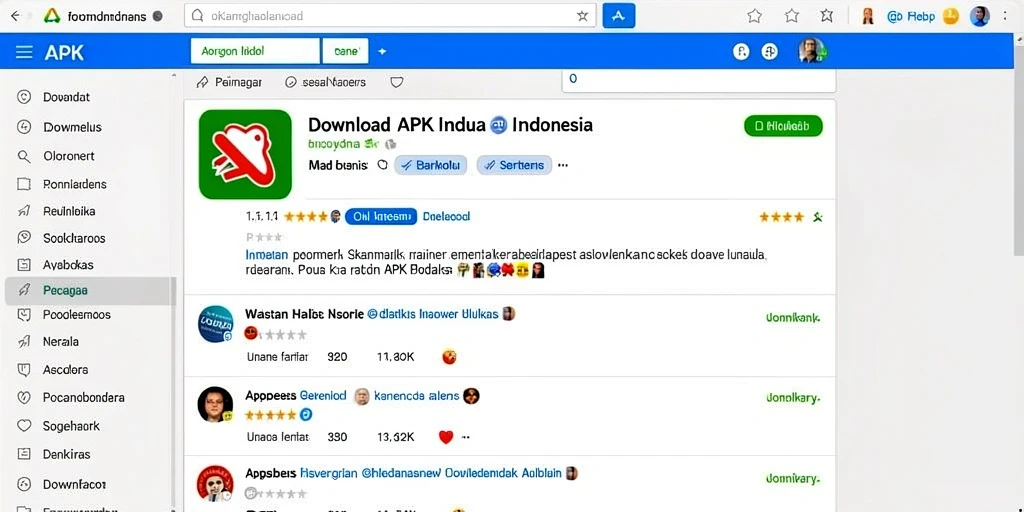Click the shield icon in filter row

click(396, 82)
